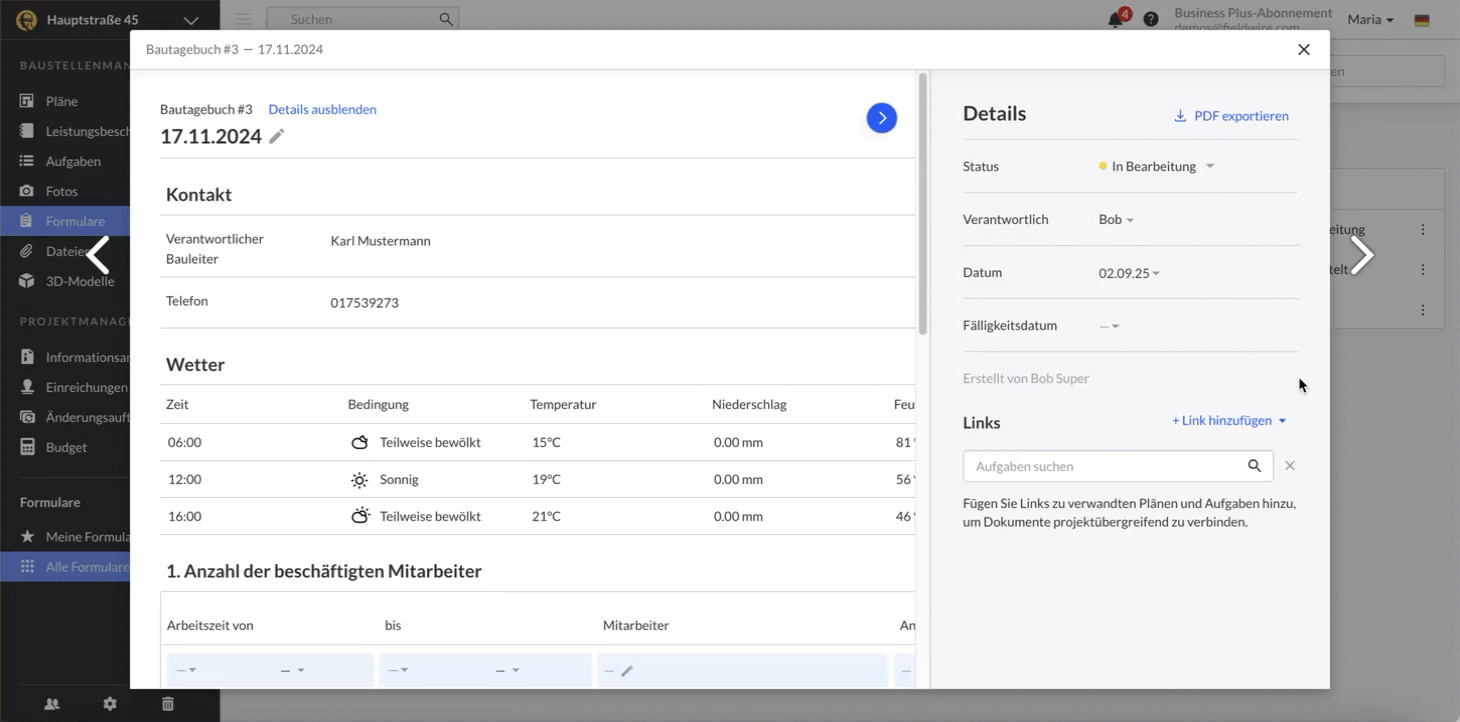
Task: Click the blue next-arrow circle button
Action: coord(881,118)
